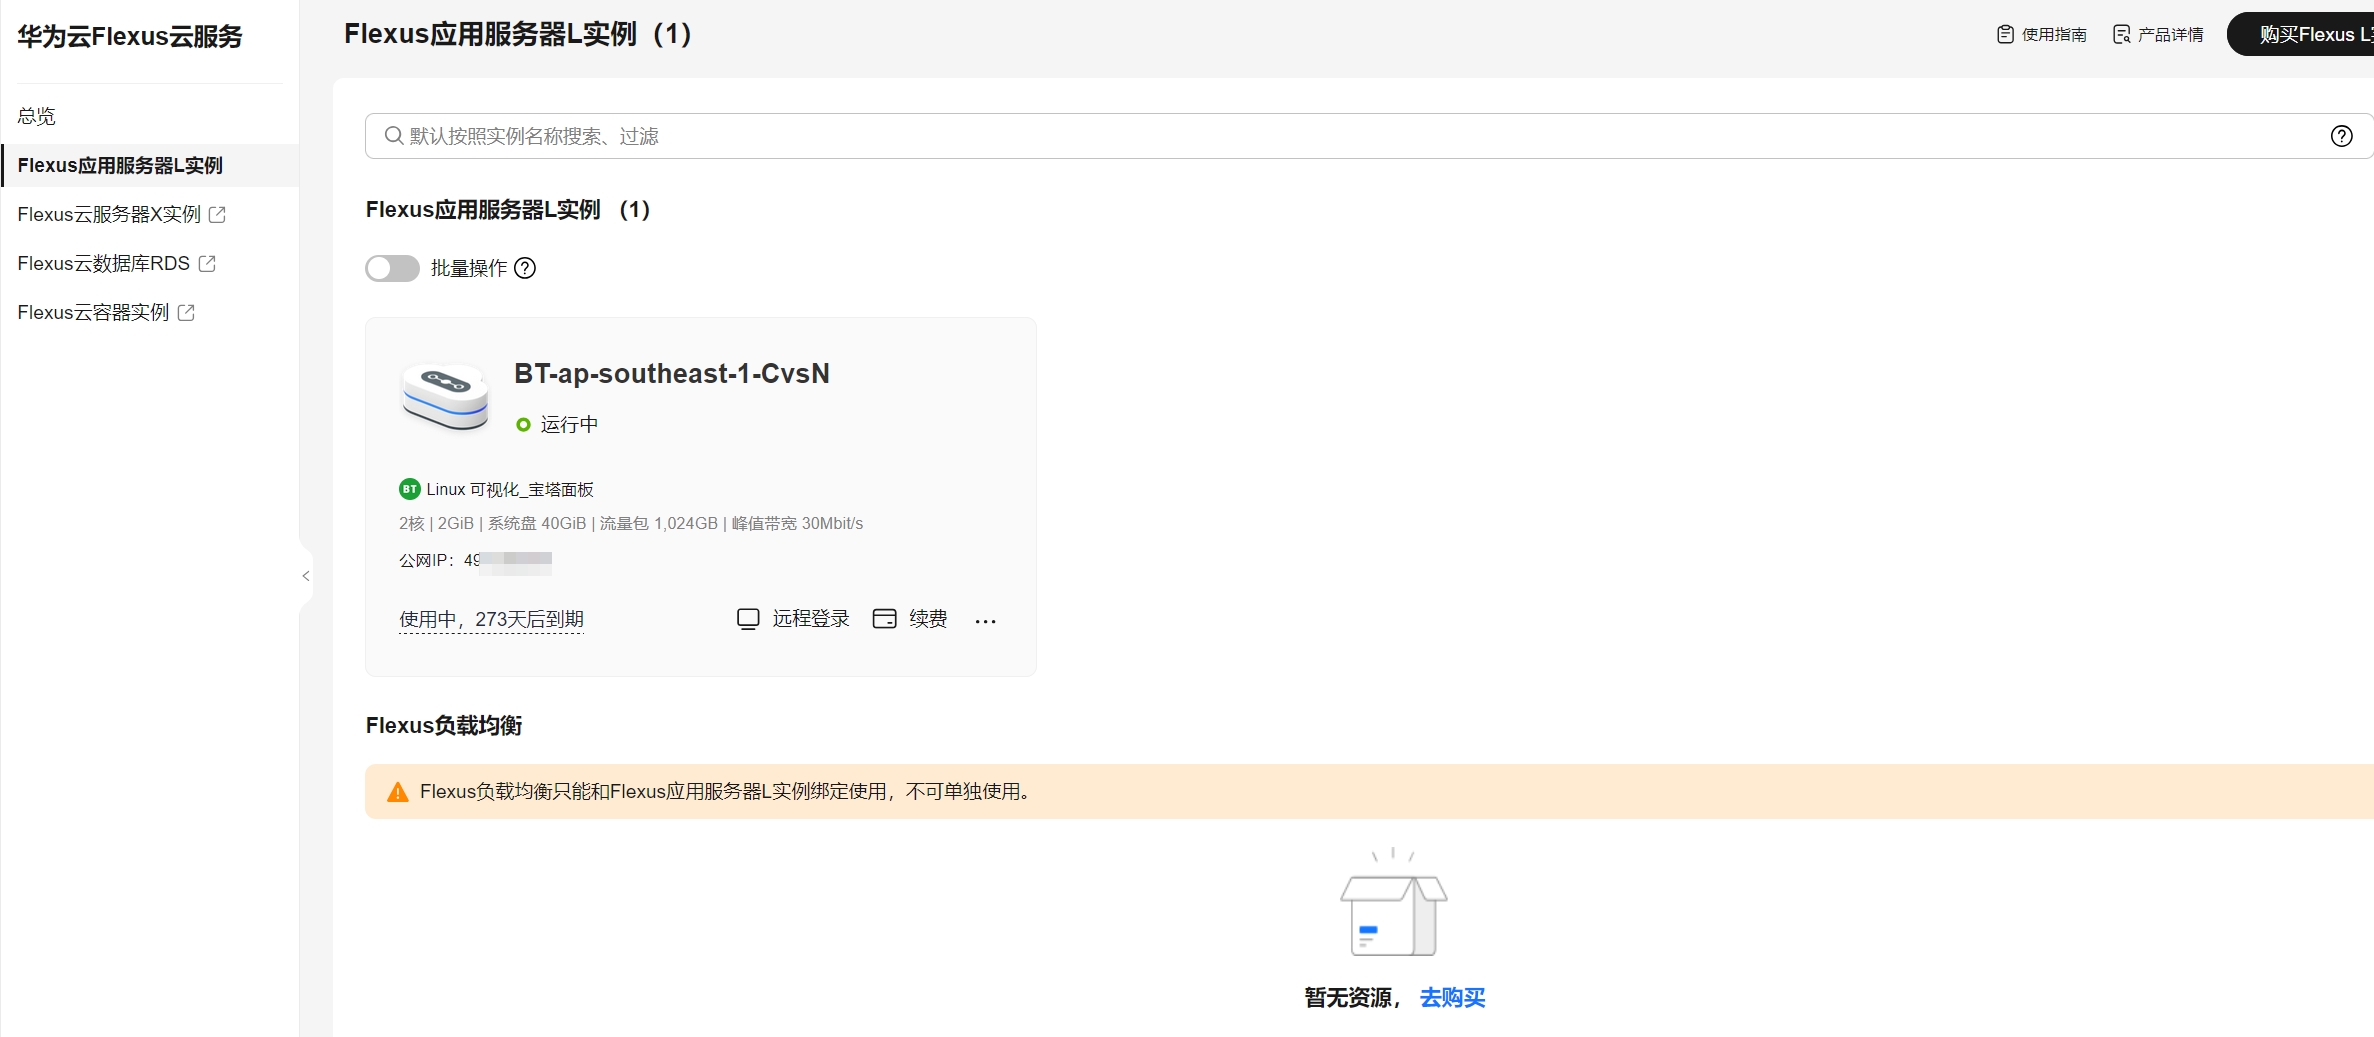Viewport: 2374px width, 1037px height.
Task: Click the remote login monitor icon
Action: (x=748, y=619)
